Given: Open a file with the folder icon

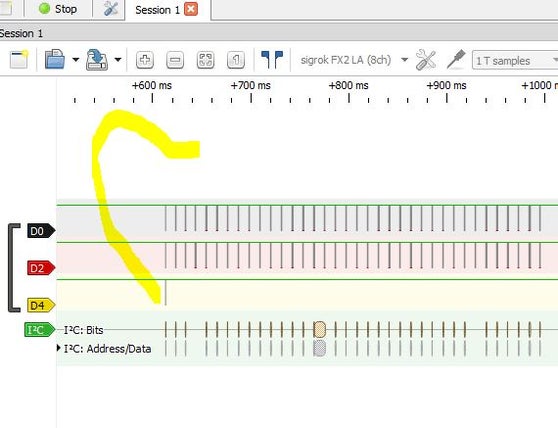Looking at the screenshot, I should point(55,59).
